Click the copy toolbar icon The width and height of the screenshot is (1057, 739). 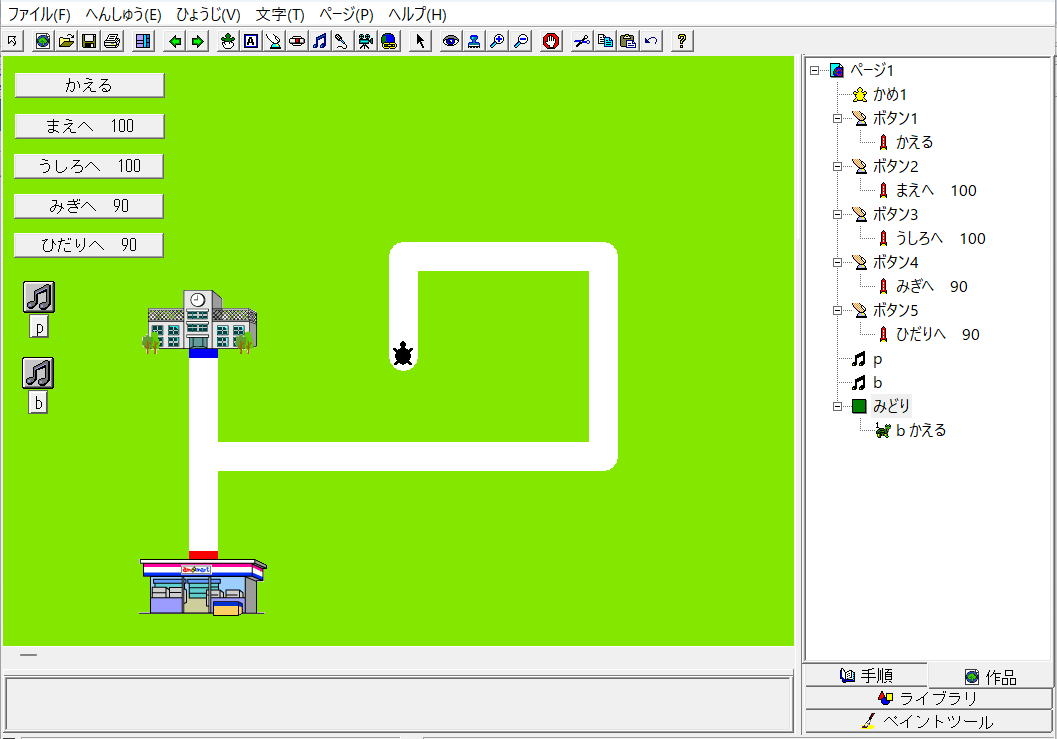click(x=605, y=41)
